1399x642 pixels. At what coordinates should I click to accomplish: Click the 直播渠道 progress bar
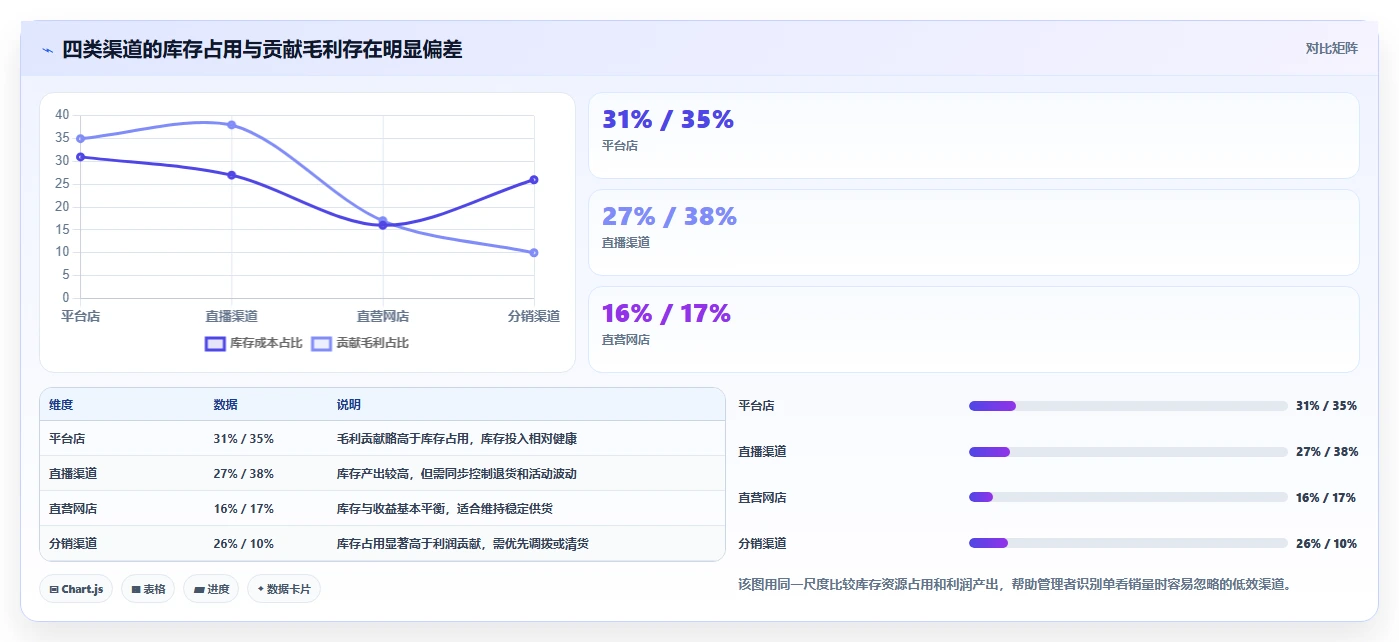pos(1128,452)
